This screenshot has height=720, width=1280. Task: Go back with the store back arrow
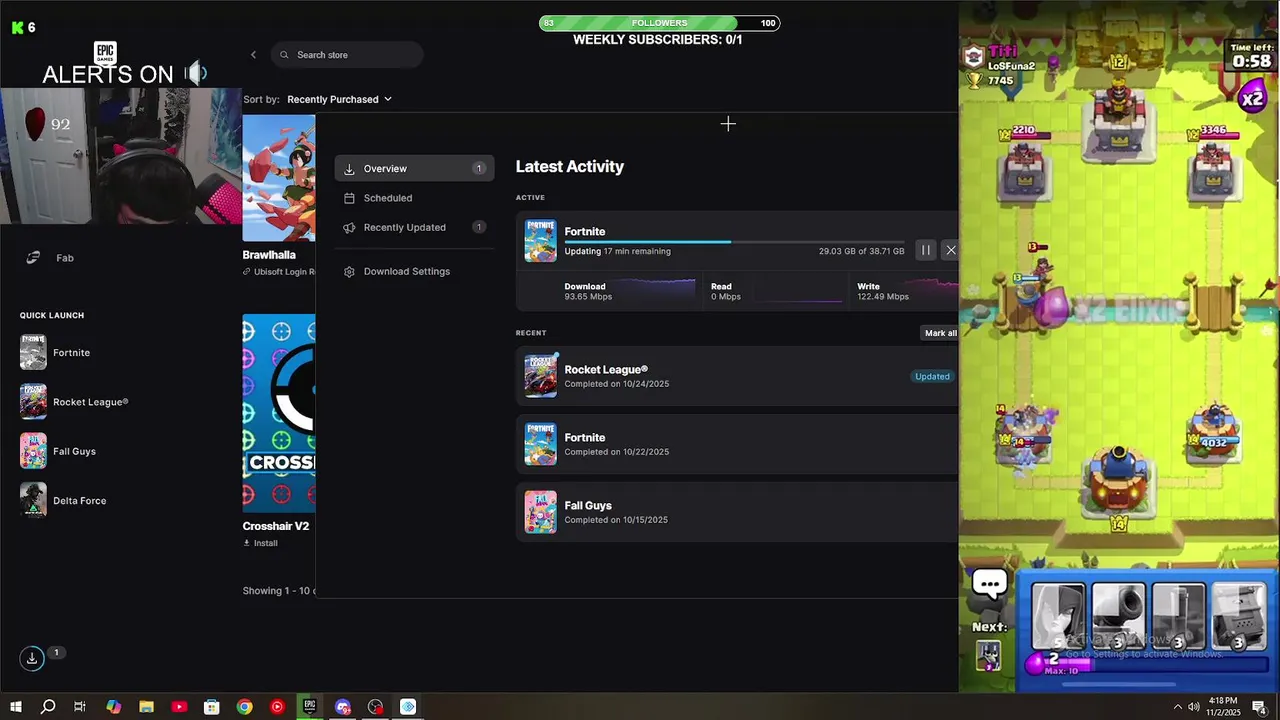pyautogui.click(x=253, y=55)
